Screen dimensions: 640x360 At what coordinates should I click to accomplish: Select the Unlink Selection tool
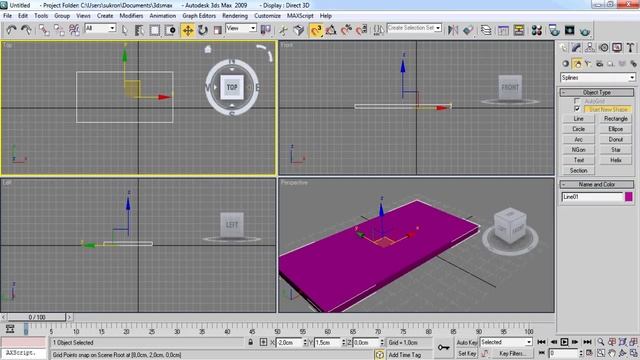coord(59,30)
